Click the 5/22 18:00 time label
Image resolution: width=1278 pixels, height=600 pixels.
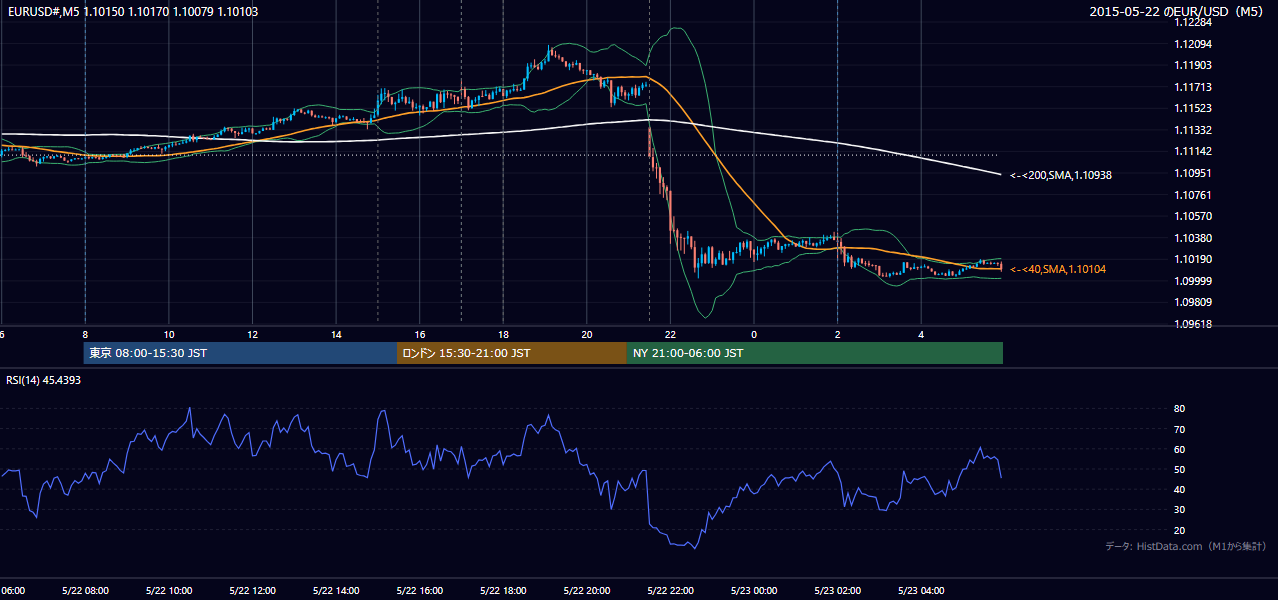pos(503,591)
